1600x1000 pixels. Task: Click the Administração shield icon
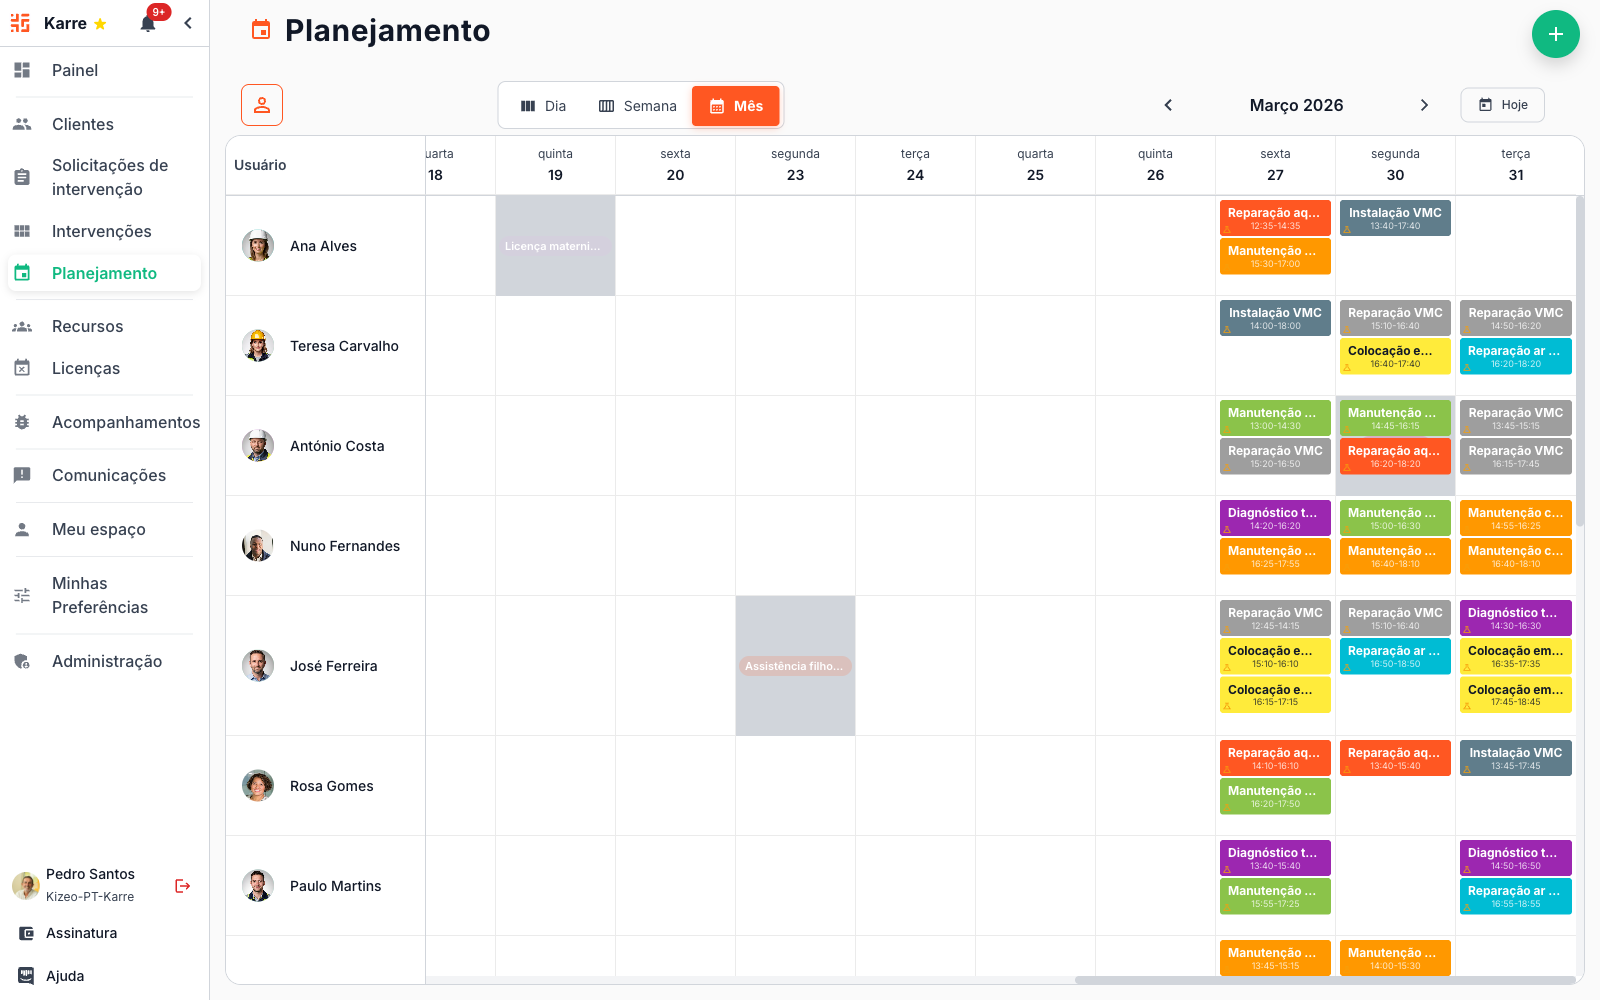(22, 661)
